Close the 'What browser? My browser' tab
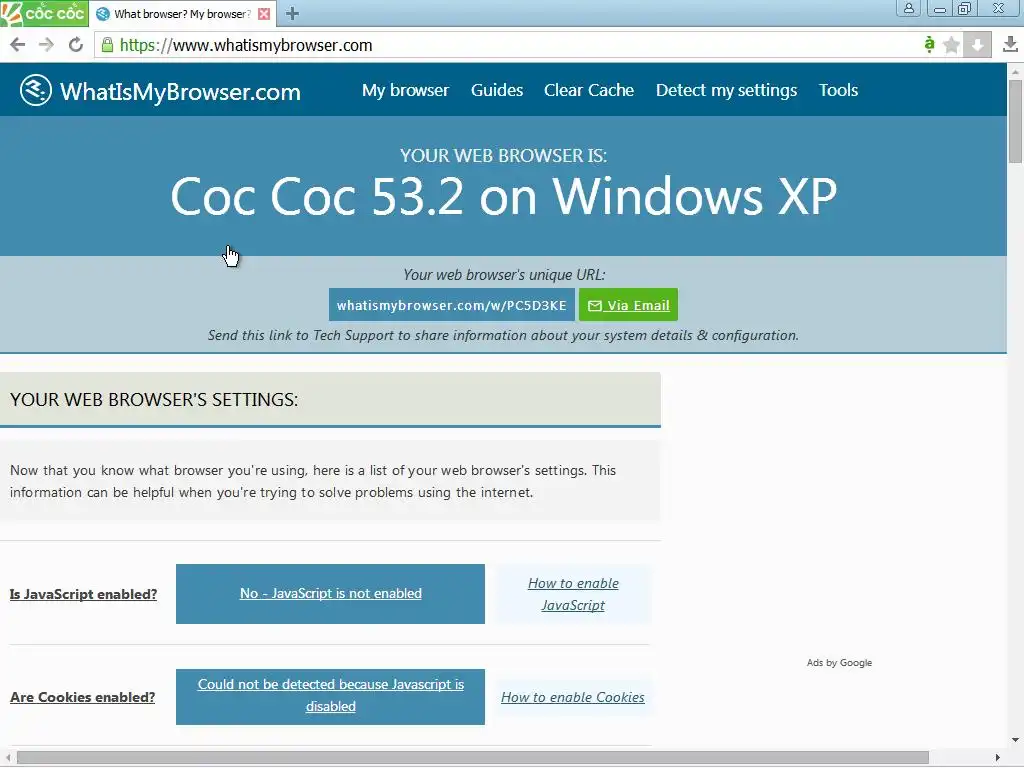Image resolution: width=1024 pixels, height=768 pixels. (264, 14)
